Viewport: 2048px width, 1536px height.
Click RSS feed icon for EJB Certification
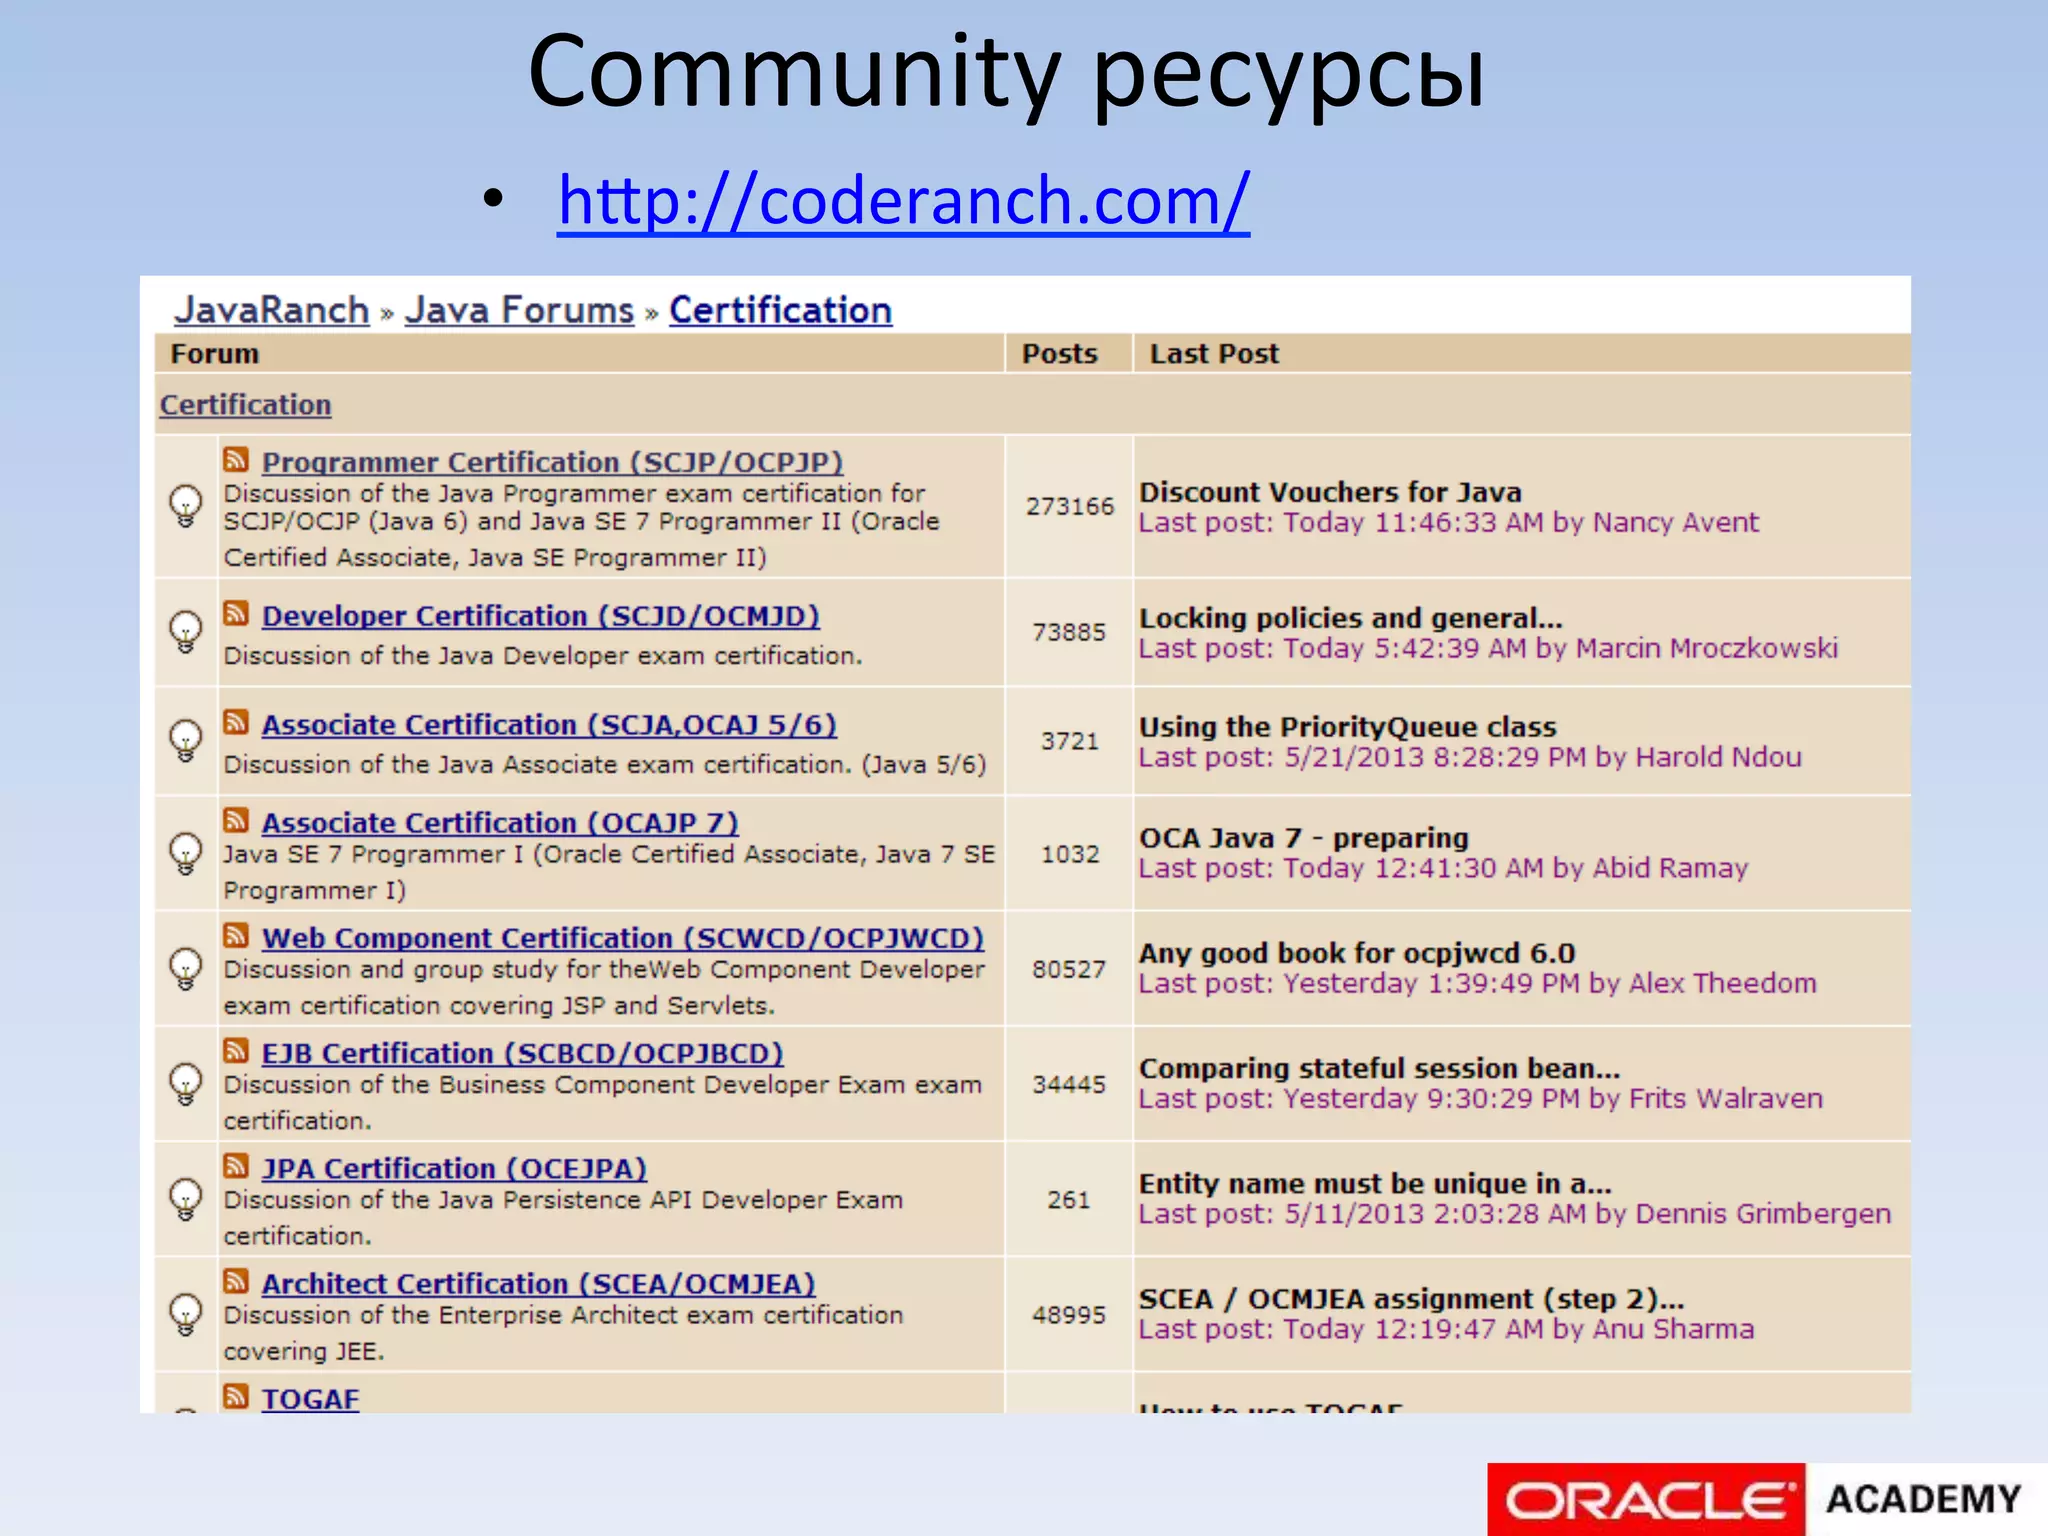coord(236,1050)
